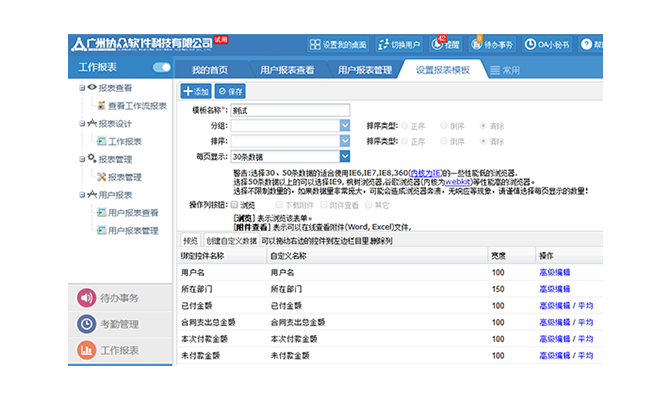Open the 提醒 reminder bell icon
This screenshot has height=412, width=670.
click(438, 45)
